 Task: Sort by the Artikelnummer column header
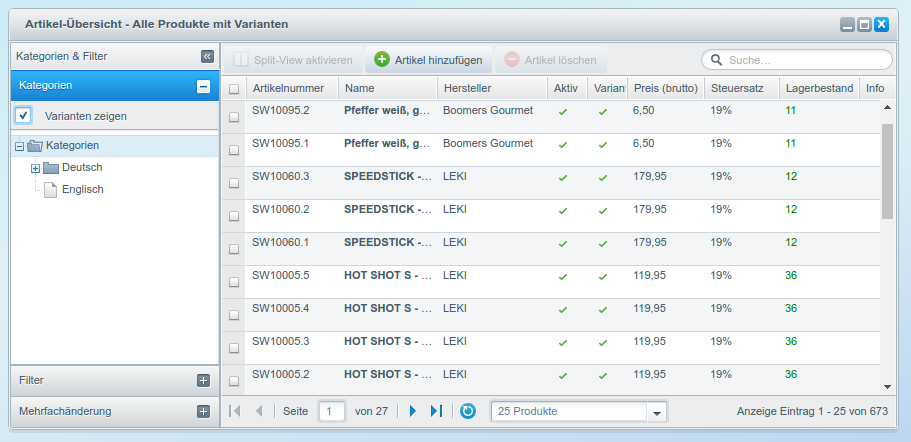click(x=288, y=89)
